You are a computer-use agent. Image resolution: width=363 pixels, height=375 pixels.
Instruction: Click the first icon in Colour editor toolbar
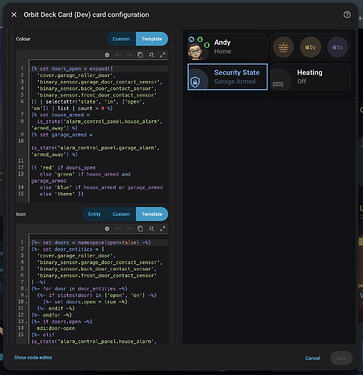pyautogui.click(x=107, y=55)
